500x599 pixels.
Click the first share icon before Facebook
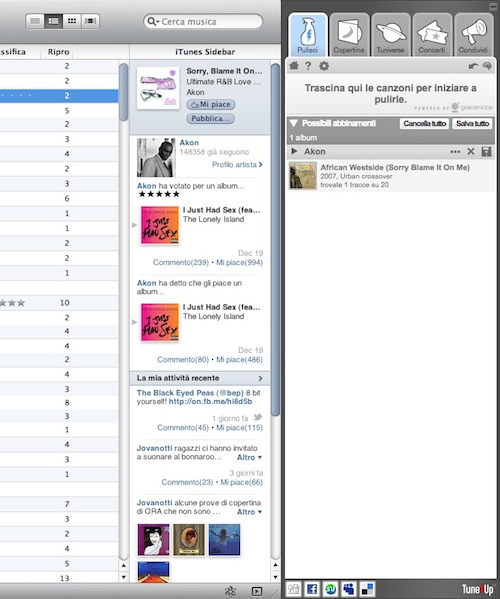[293, 589]
